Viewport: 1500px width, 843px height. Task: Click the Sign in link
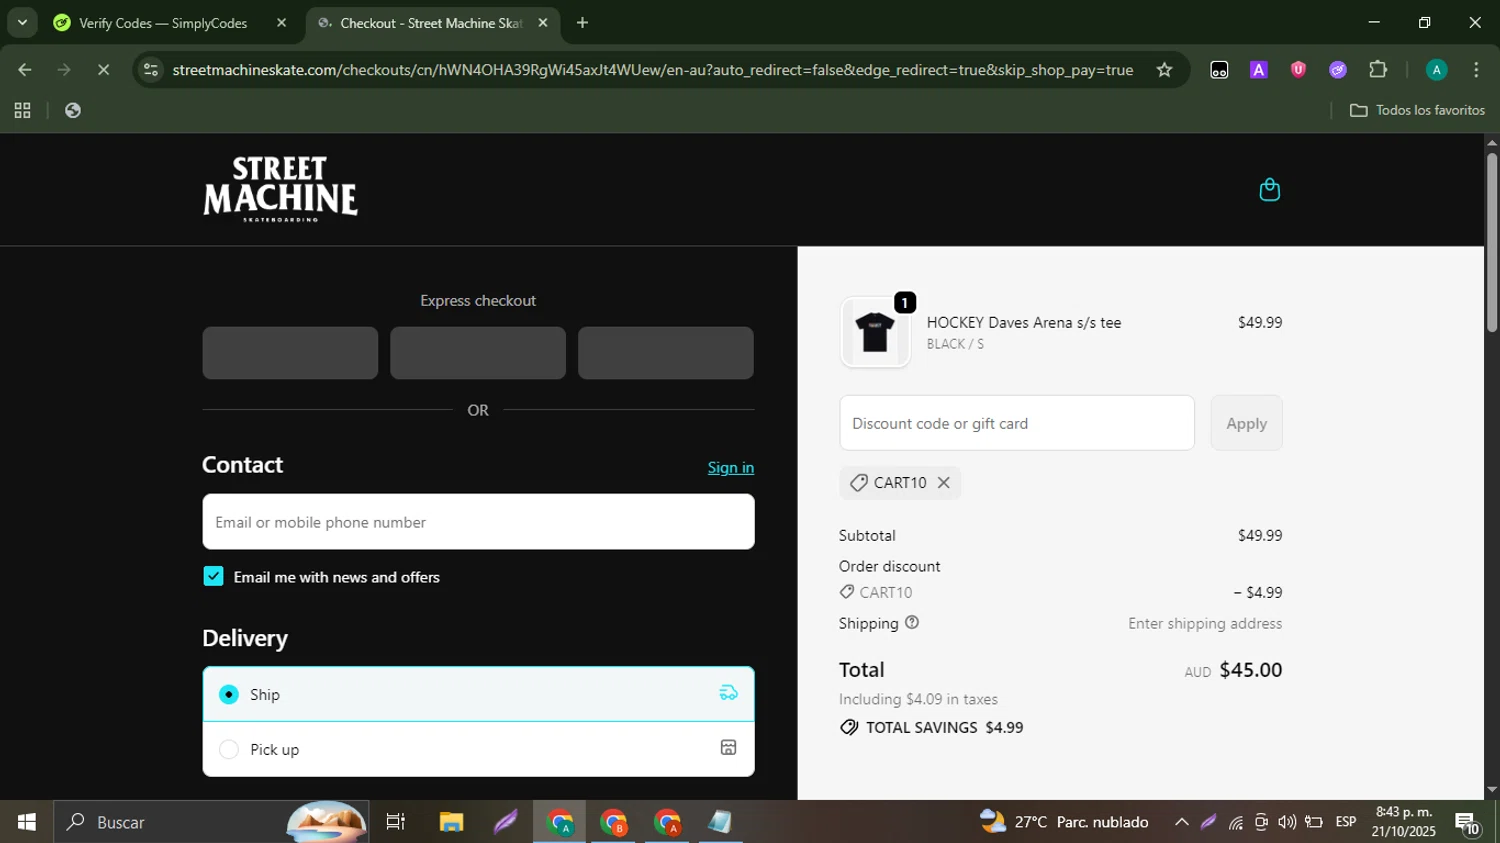730,467
